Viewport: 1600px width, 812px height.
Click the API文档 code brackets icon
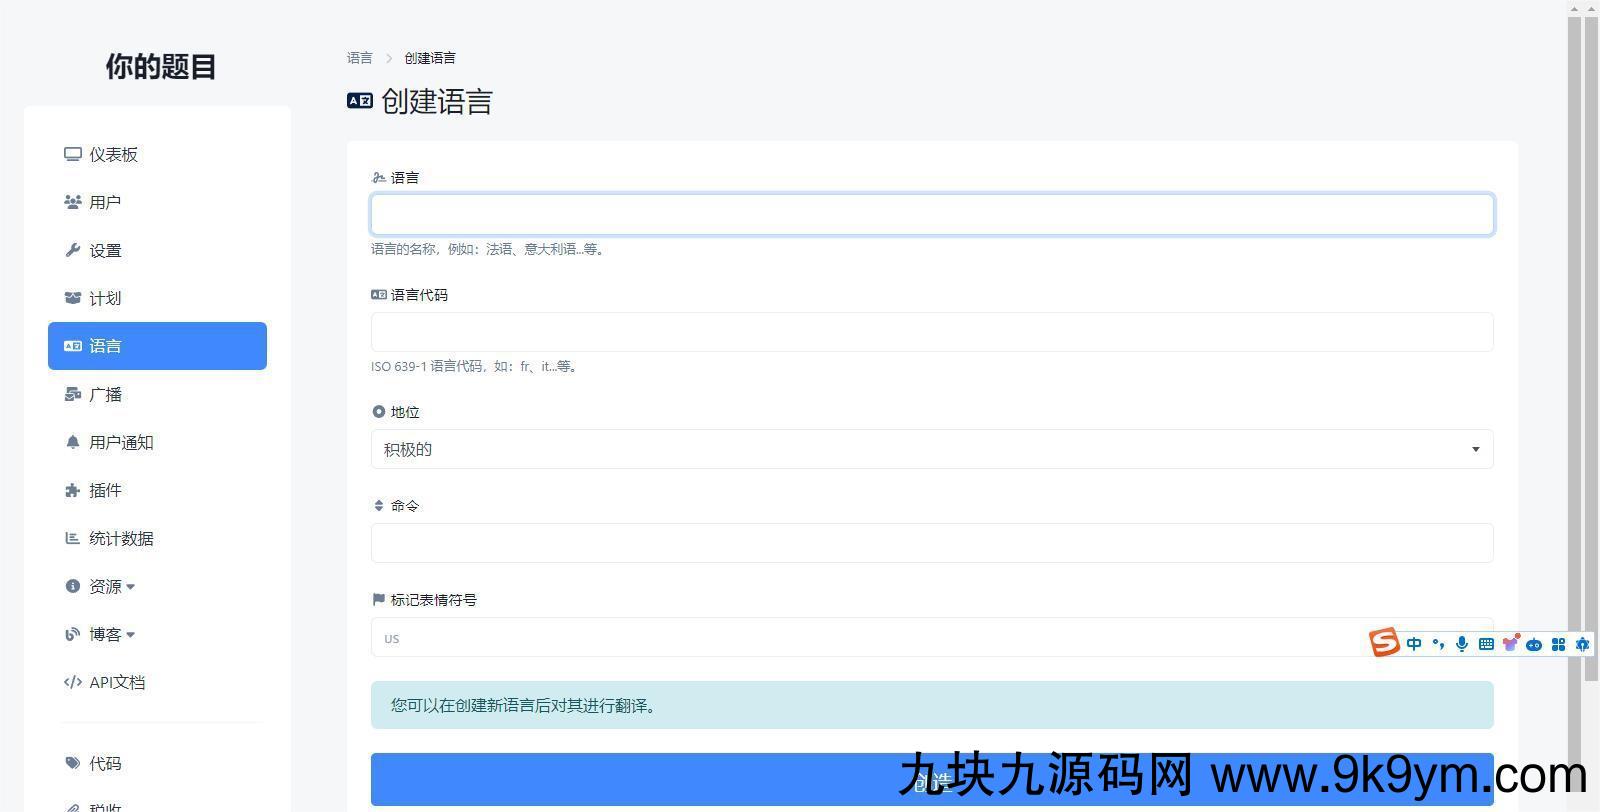[72, 682]
